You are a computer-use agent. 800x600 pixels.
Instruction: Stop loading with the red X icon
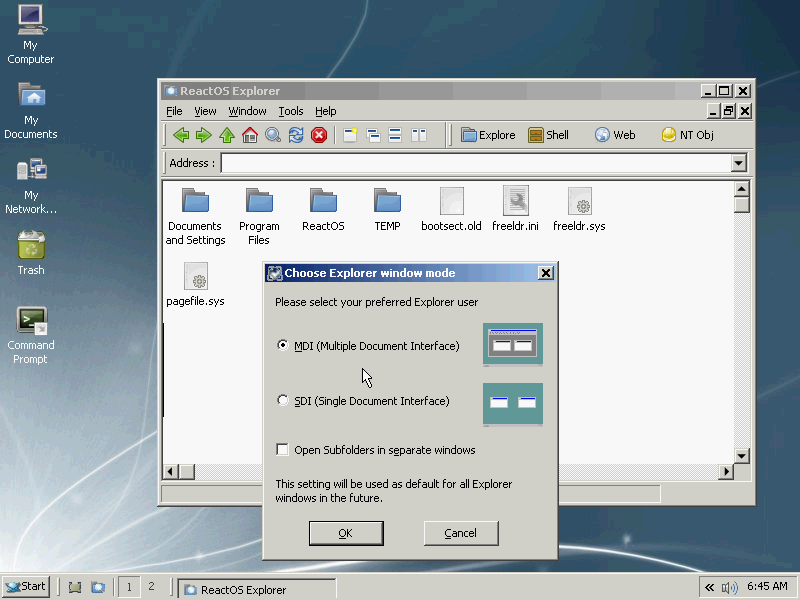pos(319,135)
